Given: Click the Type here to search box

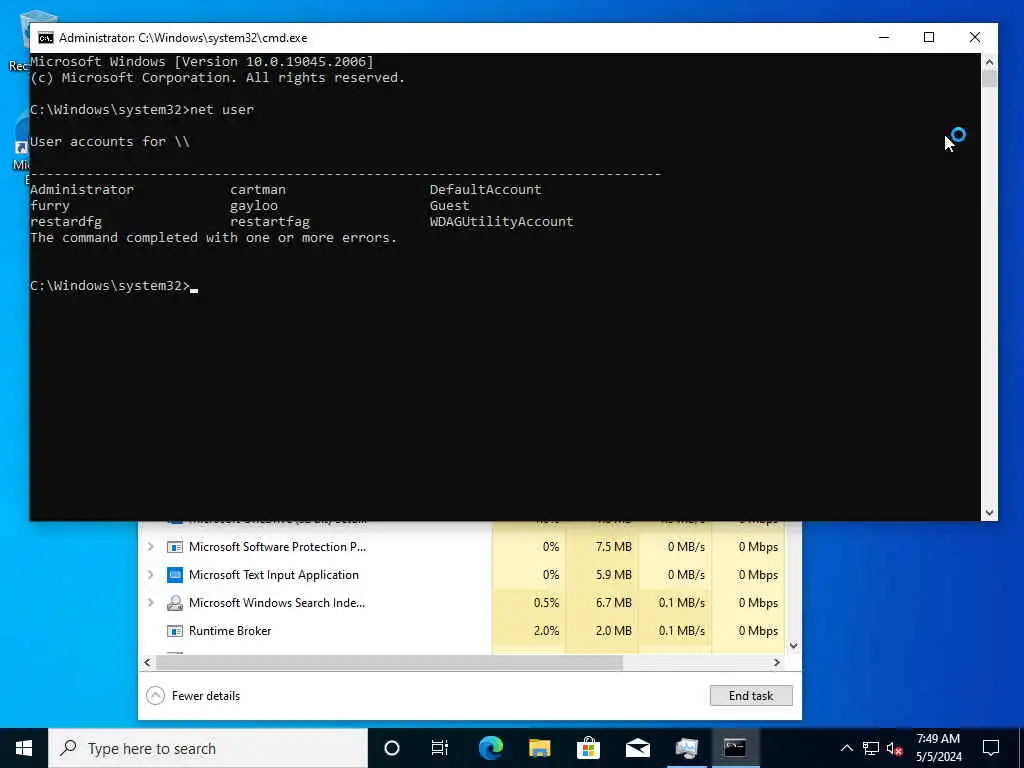Looking at the screenshot, I should coord(208,748).
